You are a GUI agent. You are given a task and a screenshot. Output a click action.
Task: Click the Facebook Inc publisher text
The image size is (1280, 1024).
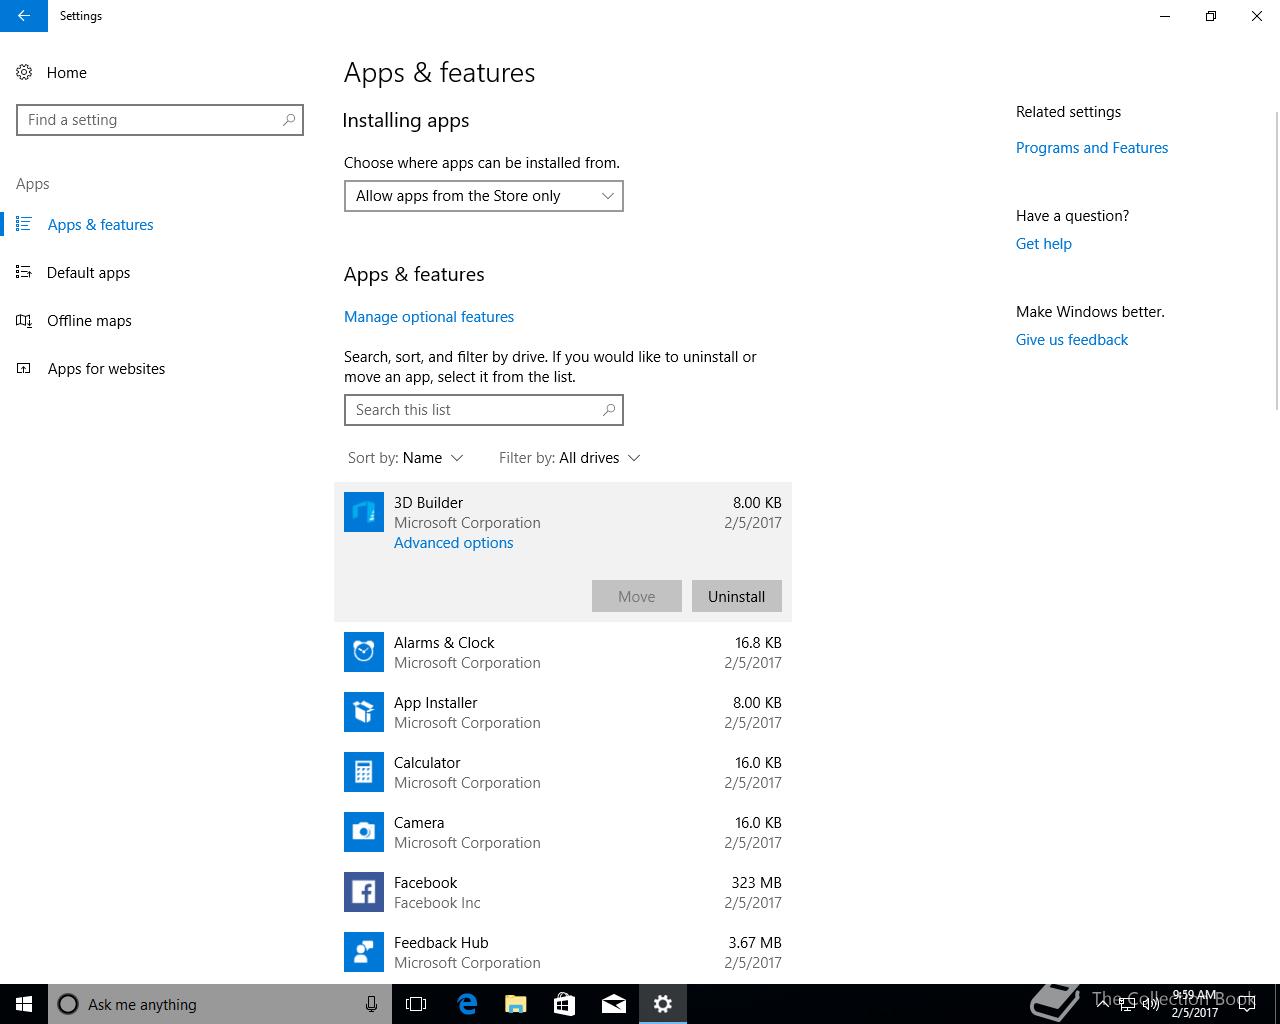pos(437,902)
